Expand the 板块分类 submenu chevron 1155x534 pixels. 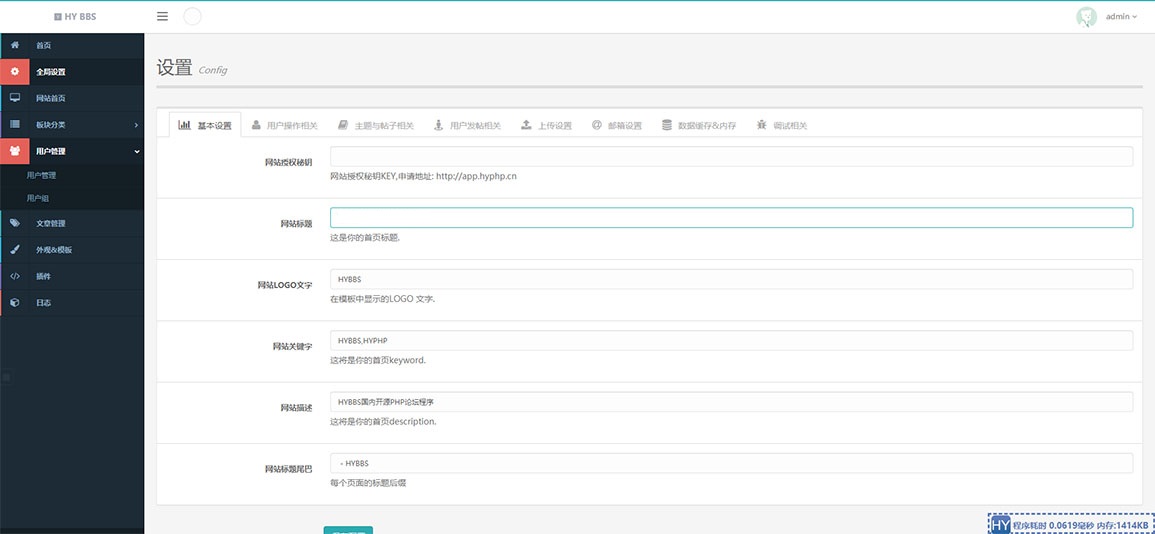136,125
